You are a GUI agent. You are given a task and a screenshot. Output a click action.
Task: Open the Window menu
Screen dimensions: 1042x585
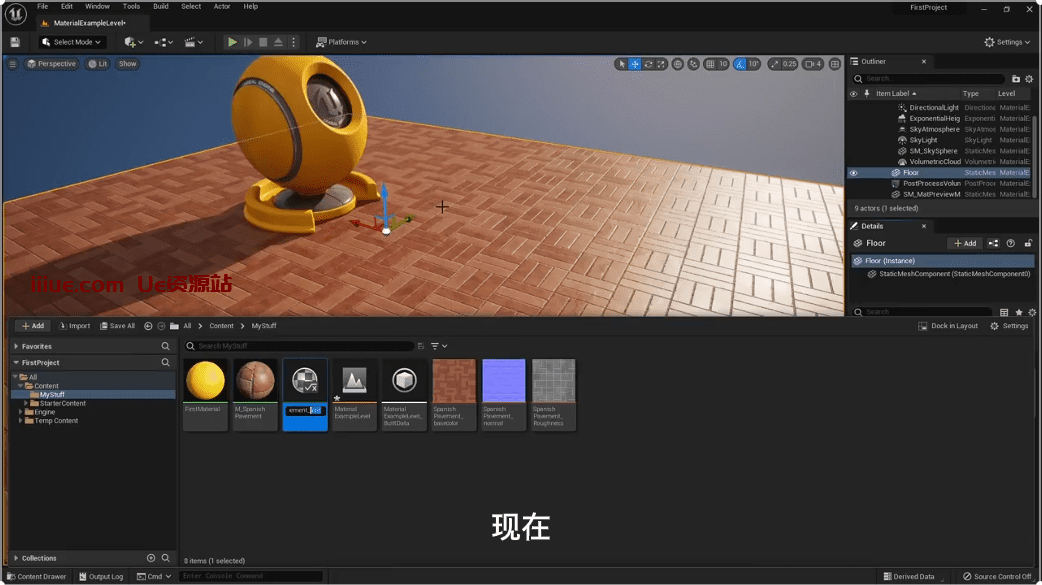[x=97, y=6]
